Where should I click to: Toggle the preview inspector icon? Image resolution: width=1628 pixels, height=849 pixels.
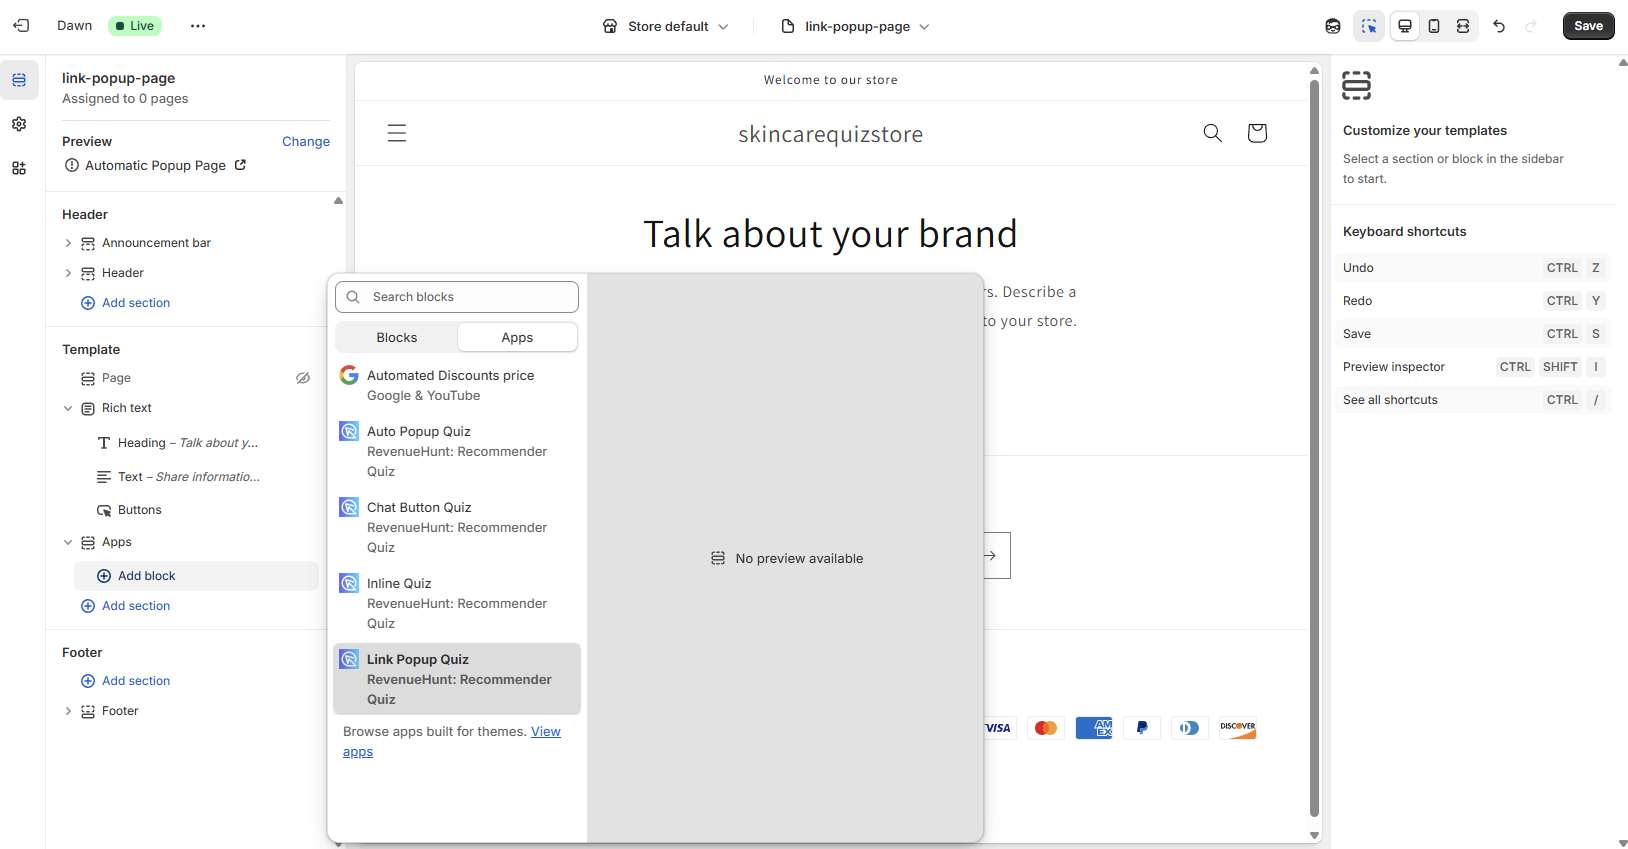1369,26
